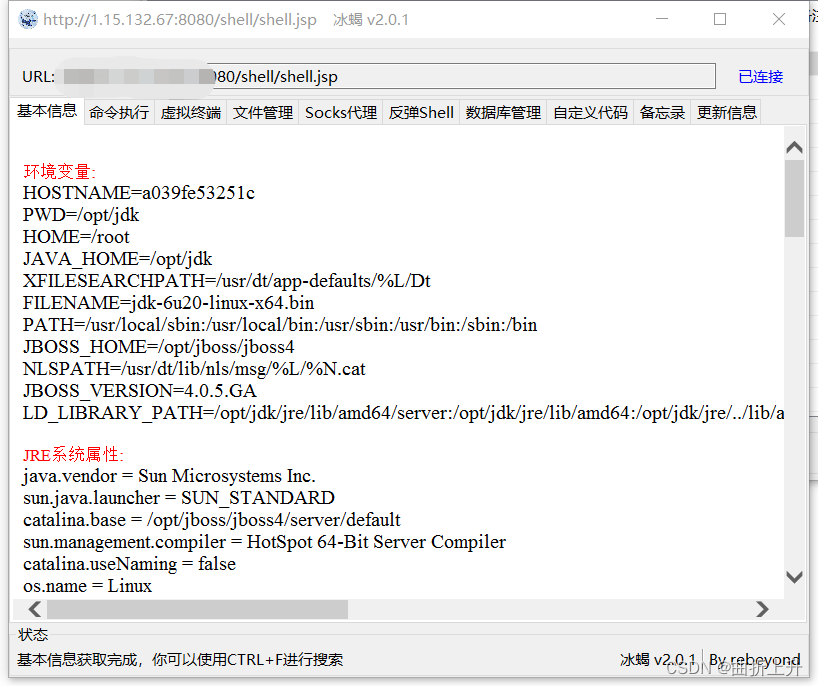This screenshot has height=686, width=818.
Task: Switch to the 更新信息 tab
Action: (x=726, y=112)
